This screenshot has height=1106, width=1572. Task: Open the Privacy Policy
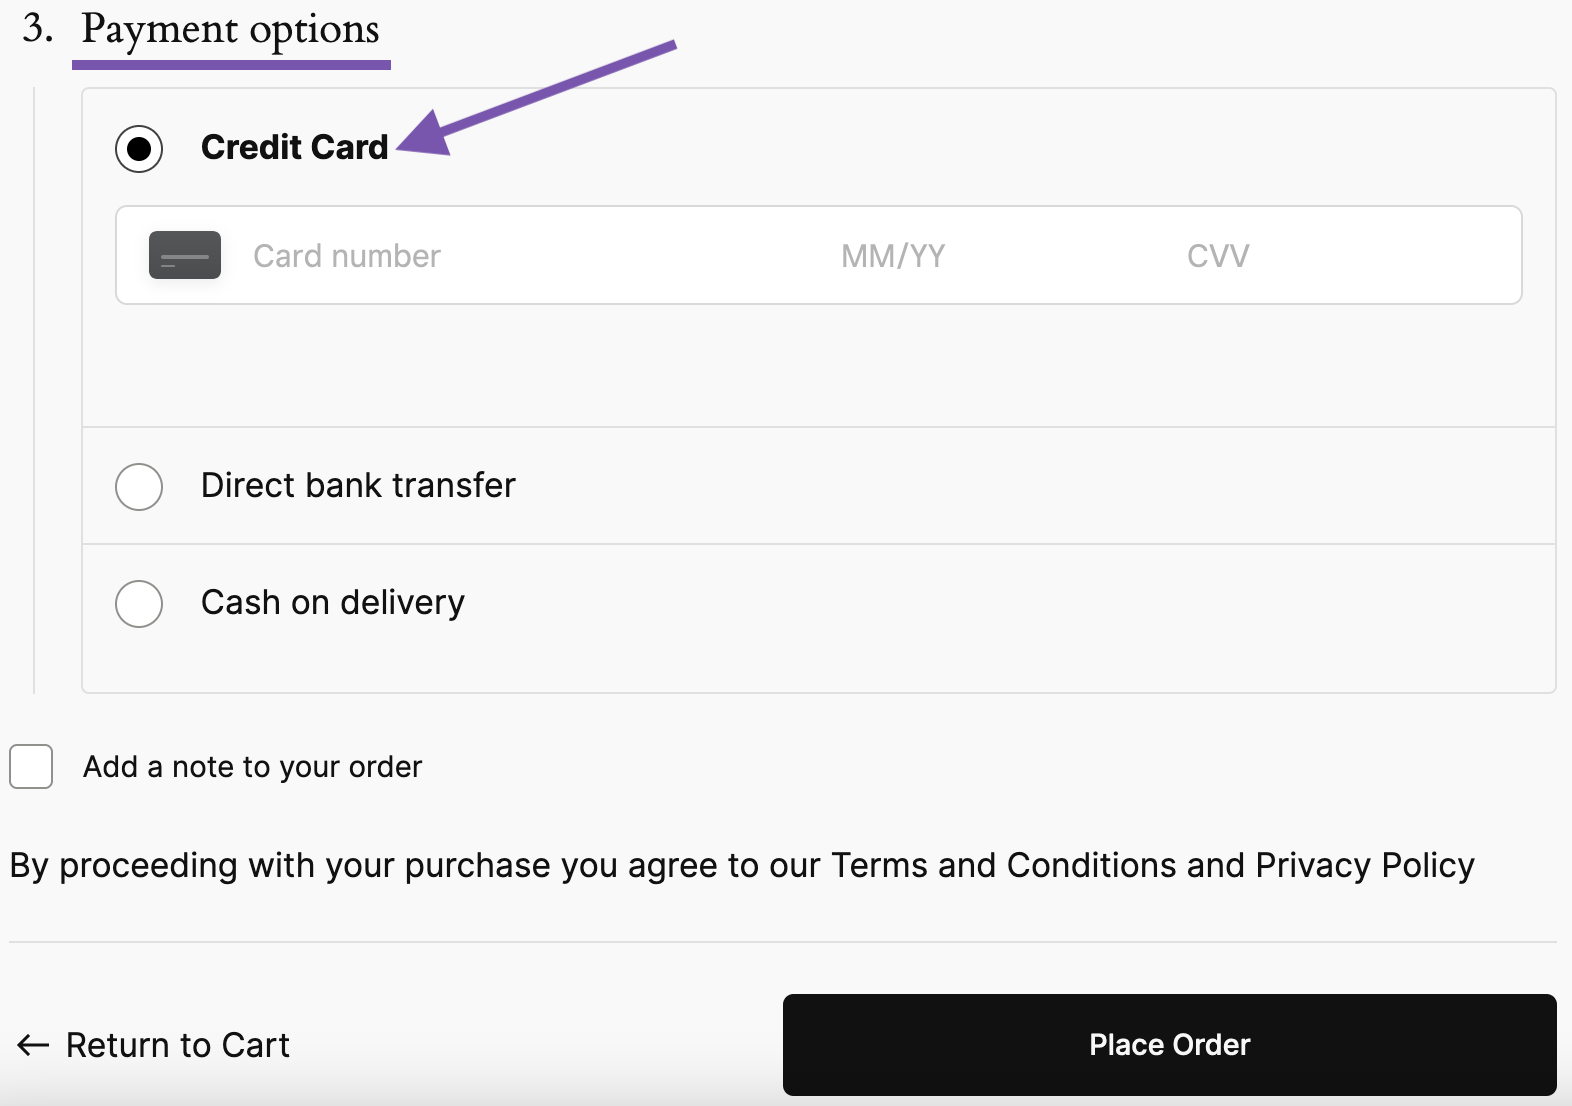pyautogui.click(x=1363, y=866)
